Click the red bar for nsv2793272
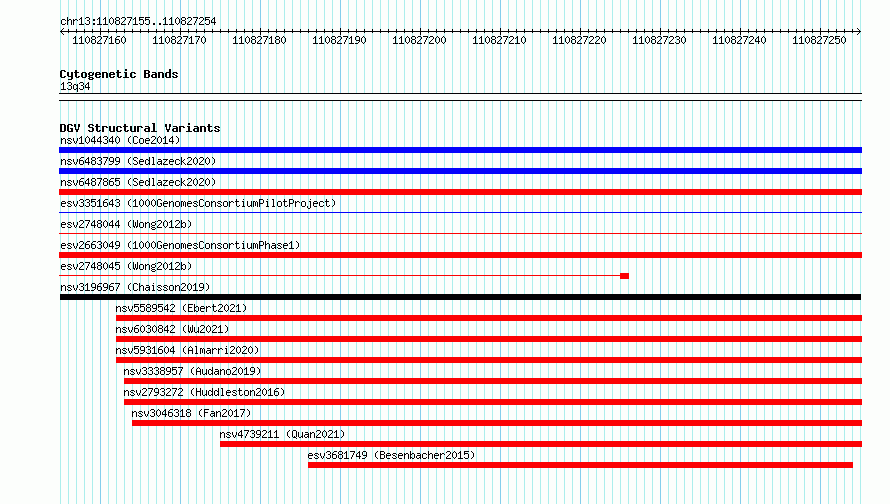The width and height of the screenshot is (890, 504). (493, 402)
